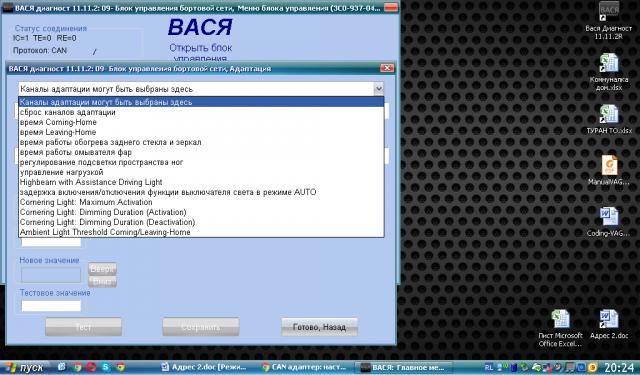Choose 'время работы обогрева заднего стекла и зеркал'
Screen dimensions: 640x375
pos(201,142)
